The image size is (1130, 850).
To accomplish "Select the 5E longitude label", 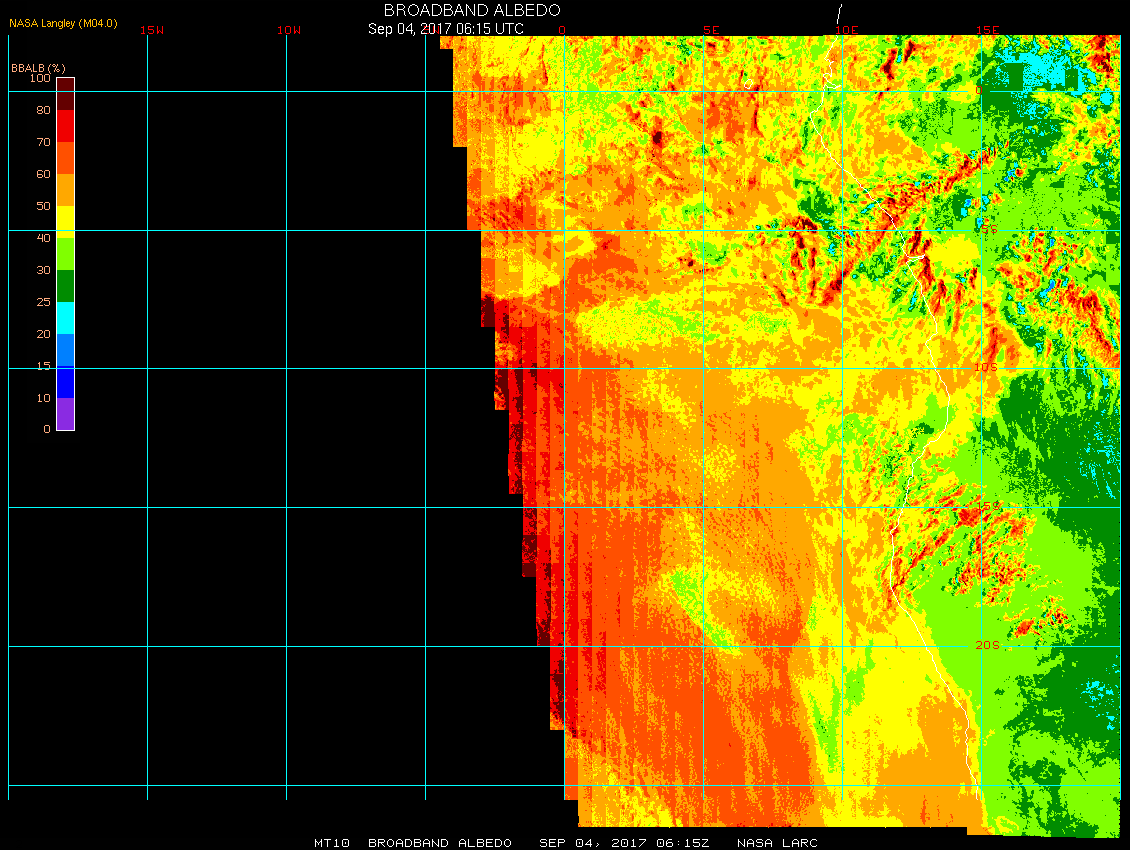I will [x=711, y=30].
